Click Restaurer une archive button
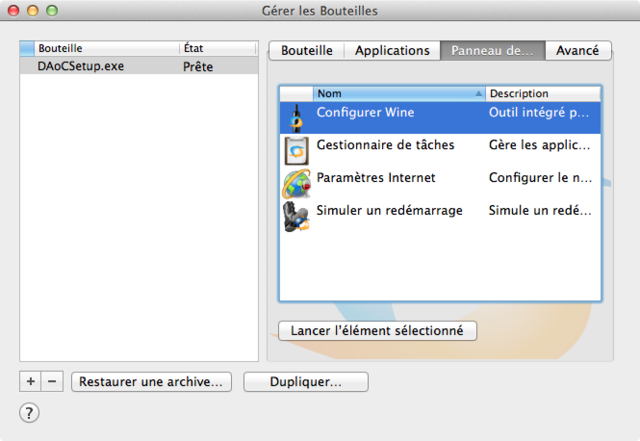 coord(154,382)
